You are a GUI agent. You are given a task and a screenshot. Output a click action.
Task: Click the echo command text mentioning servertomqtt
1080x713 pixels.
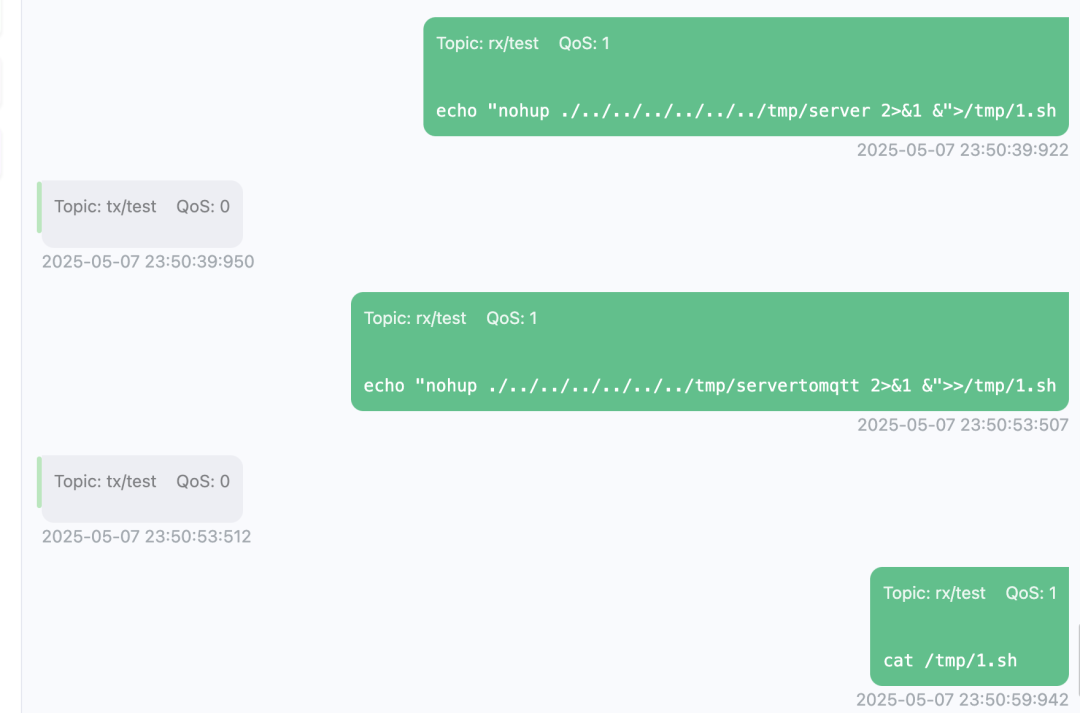click(x=709, y=386)
